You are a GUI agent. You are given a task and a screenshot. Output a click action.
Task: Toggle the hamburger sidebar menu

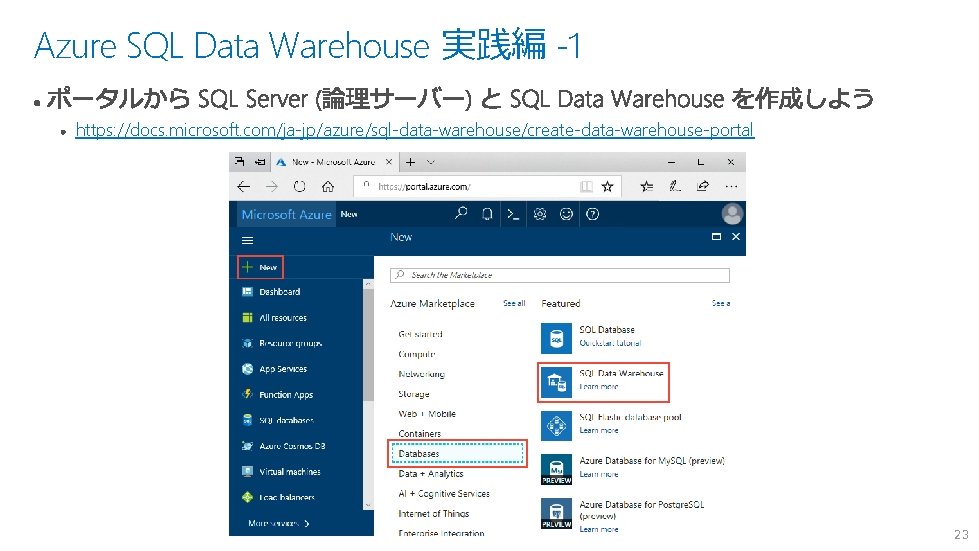click(247, 240)
